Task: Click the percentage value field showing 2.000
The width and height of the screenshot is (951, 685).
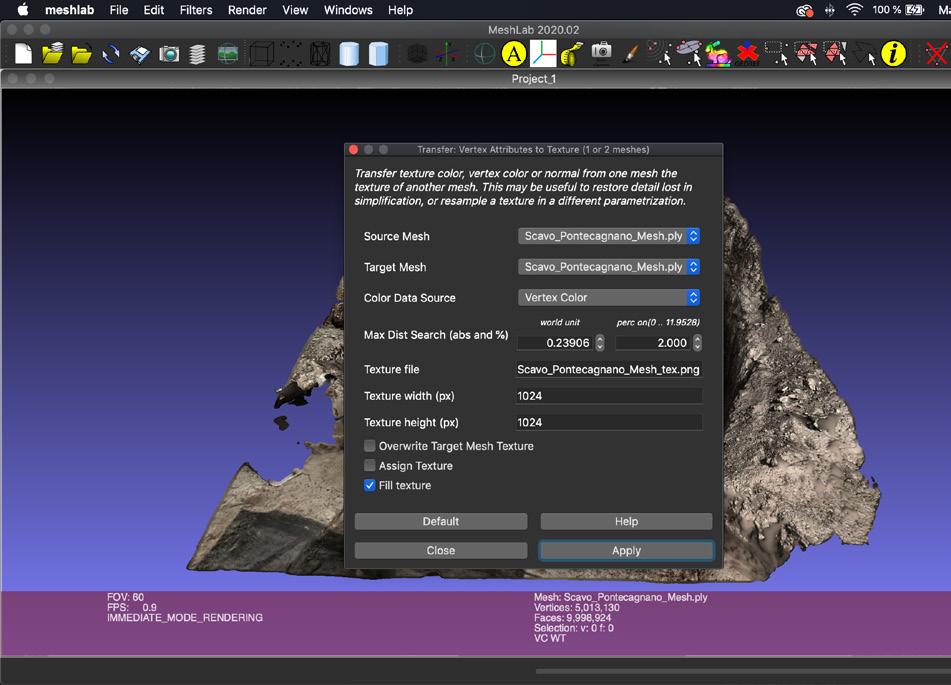Action: pyautogui.click(x=653, y=343)
